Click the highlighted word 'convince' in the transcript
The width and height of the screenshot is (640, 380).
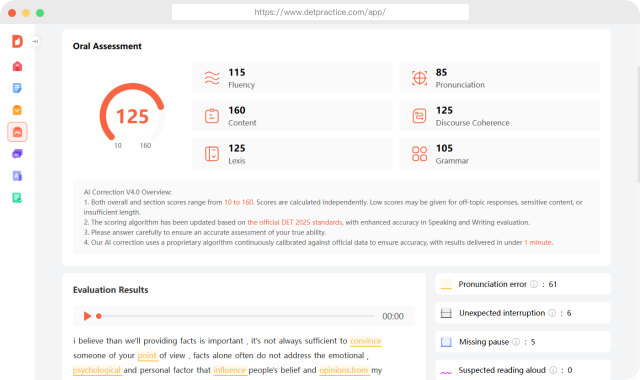point(366,341)
